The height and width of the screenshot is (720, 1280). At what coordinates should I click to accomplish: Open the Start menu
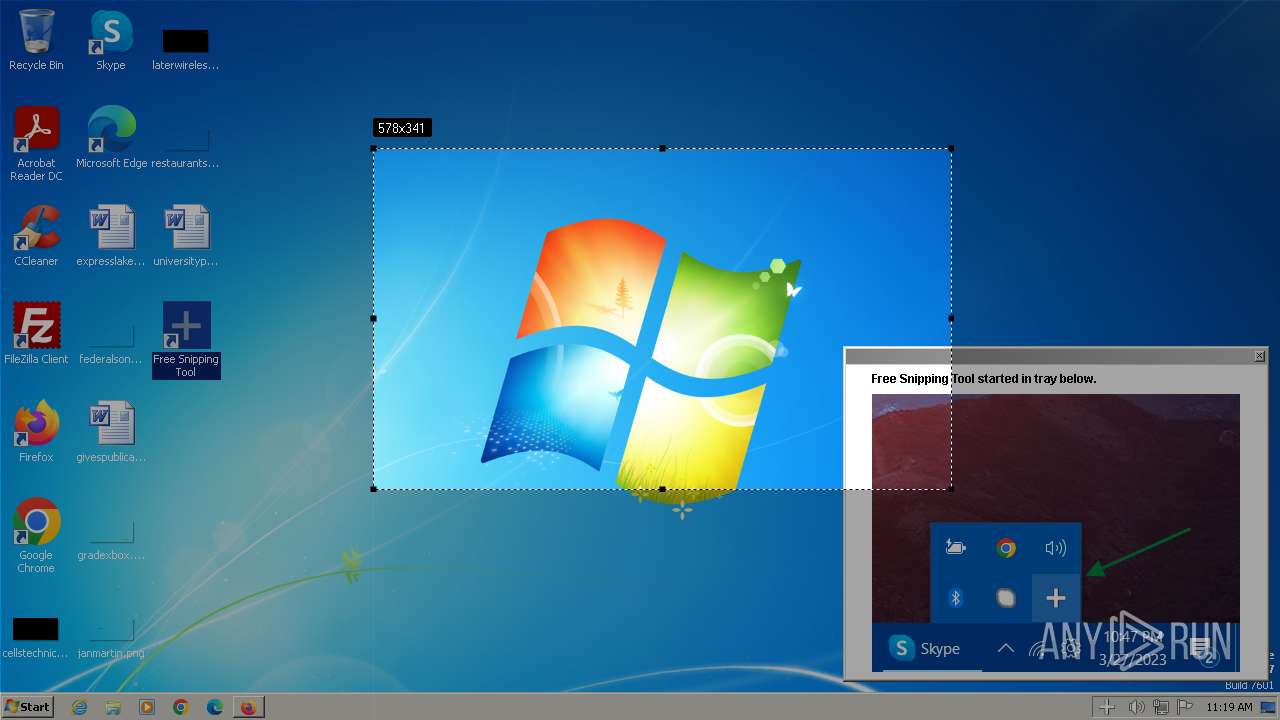tap(27, 707)
